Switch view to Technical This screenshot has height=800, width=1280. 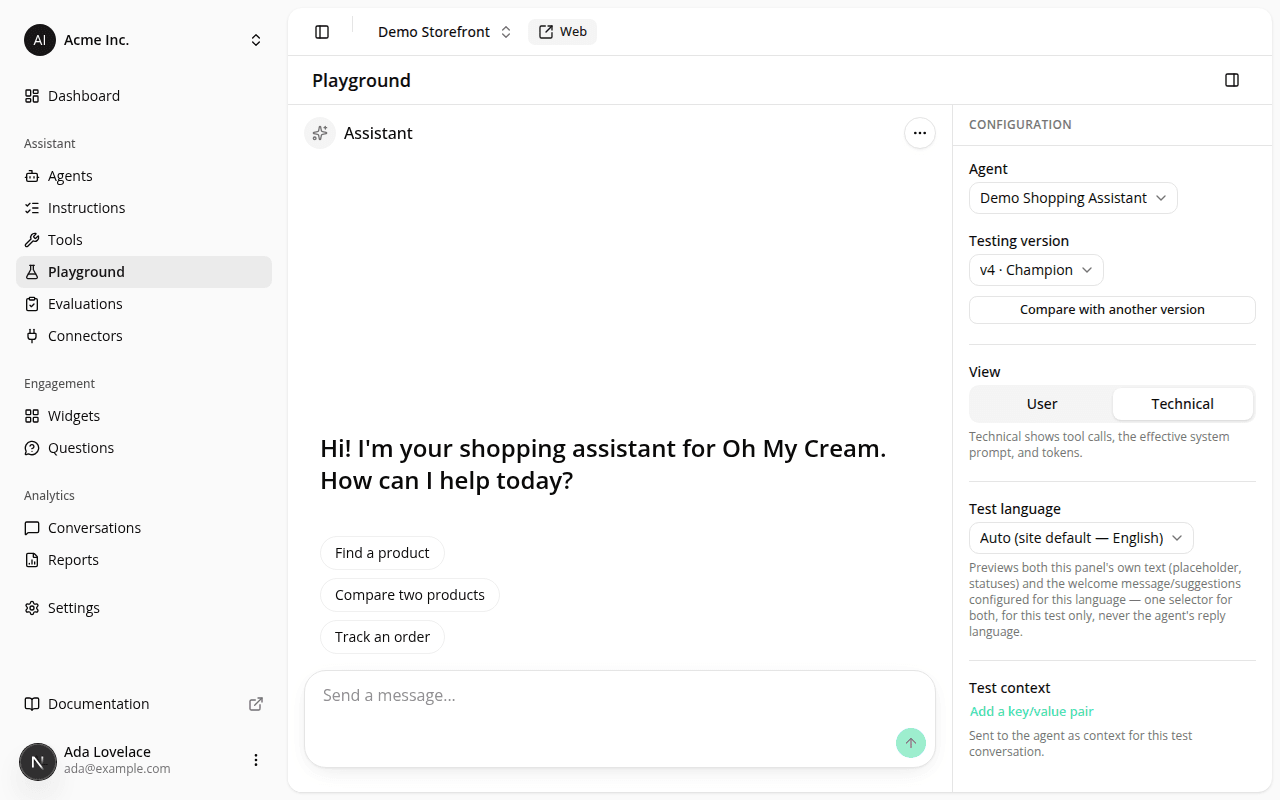pyautogui.click(x=1183, y=404)
